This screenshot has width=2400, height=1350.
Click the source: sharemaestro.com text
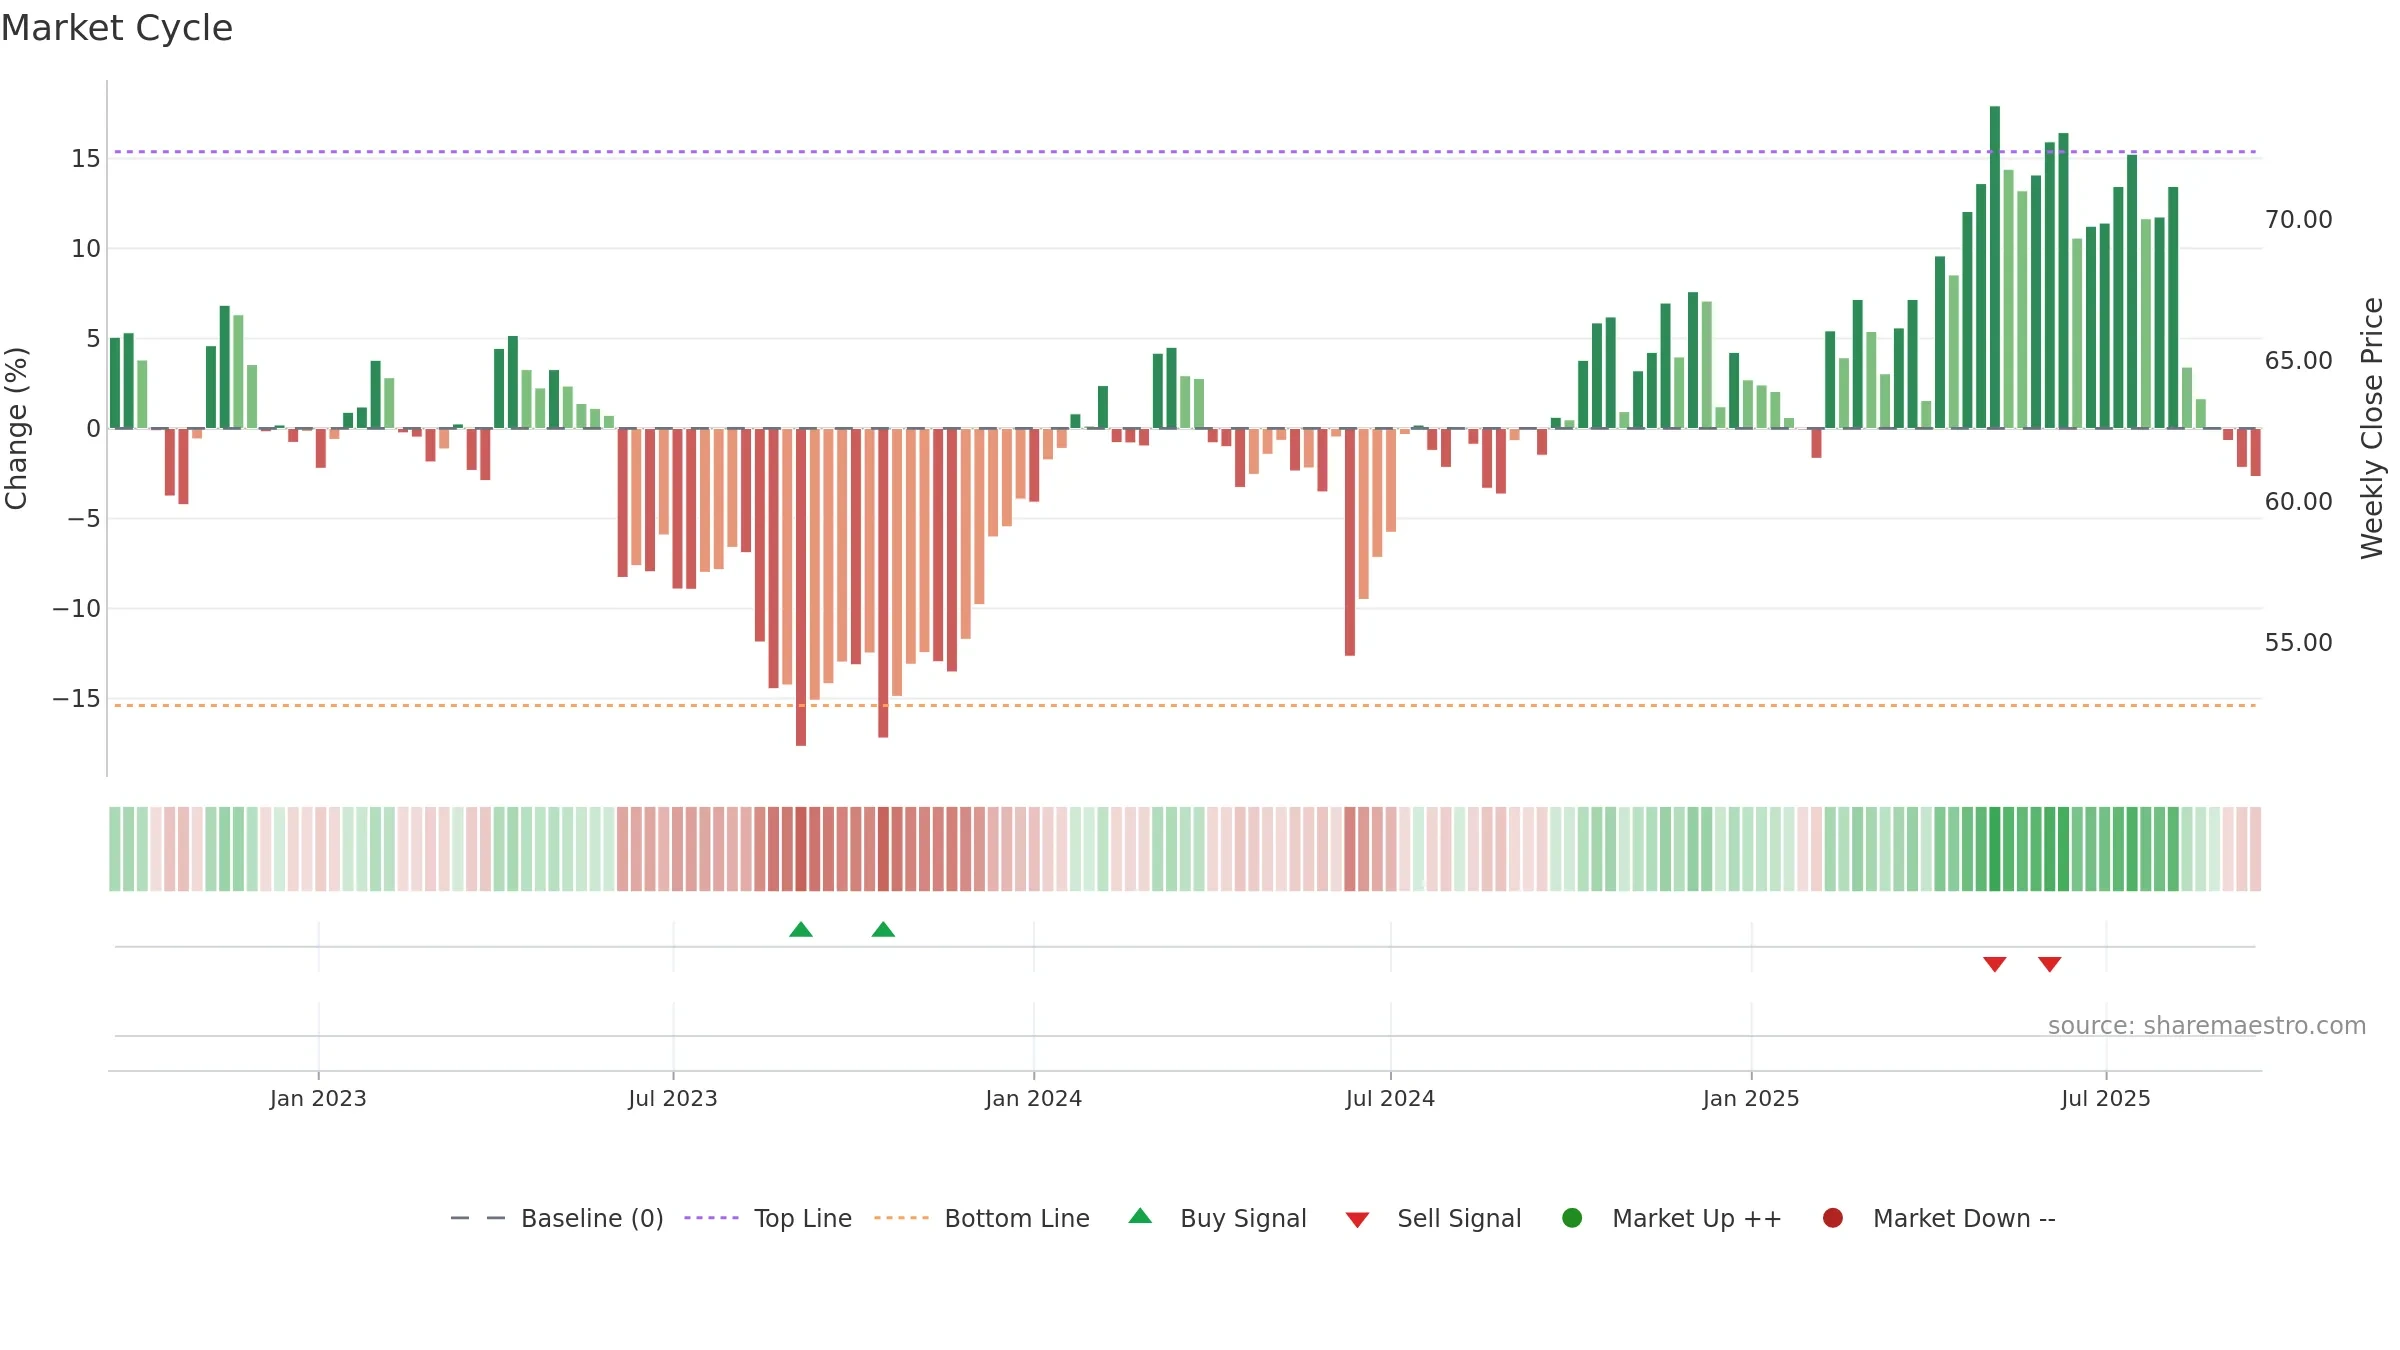click(x=2207, y=1025)
